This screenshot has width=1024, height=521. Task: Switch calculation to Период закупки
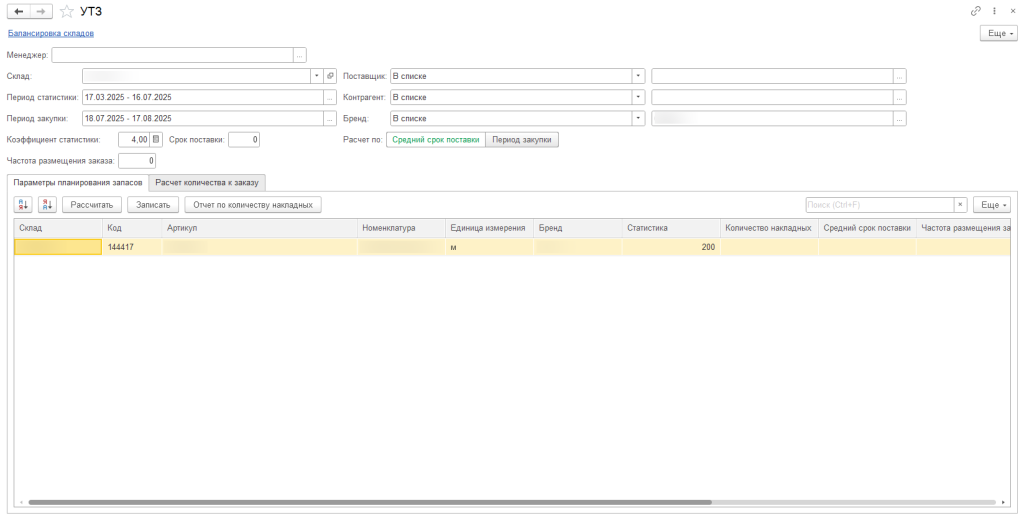pyautogui.click(x=522, y=140)
